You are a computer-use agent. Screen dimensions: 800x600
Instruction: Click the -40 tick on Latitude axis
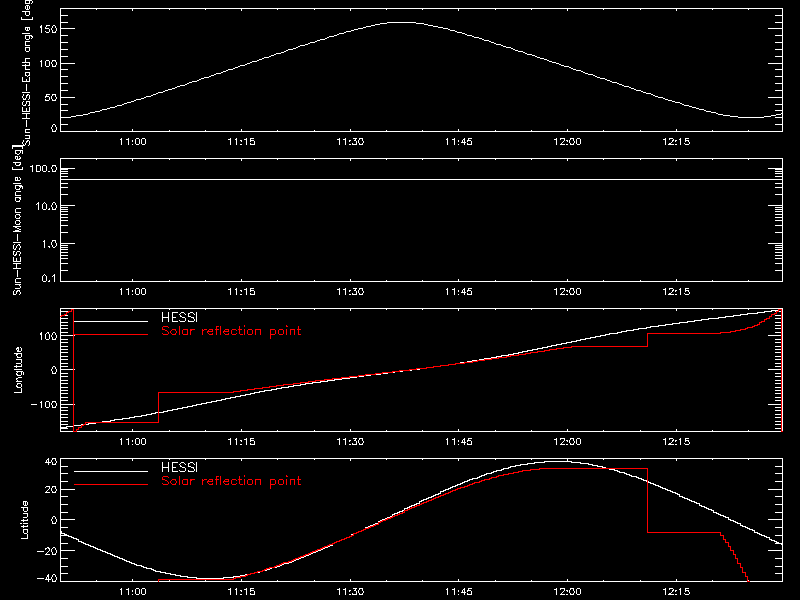point(47,579)
